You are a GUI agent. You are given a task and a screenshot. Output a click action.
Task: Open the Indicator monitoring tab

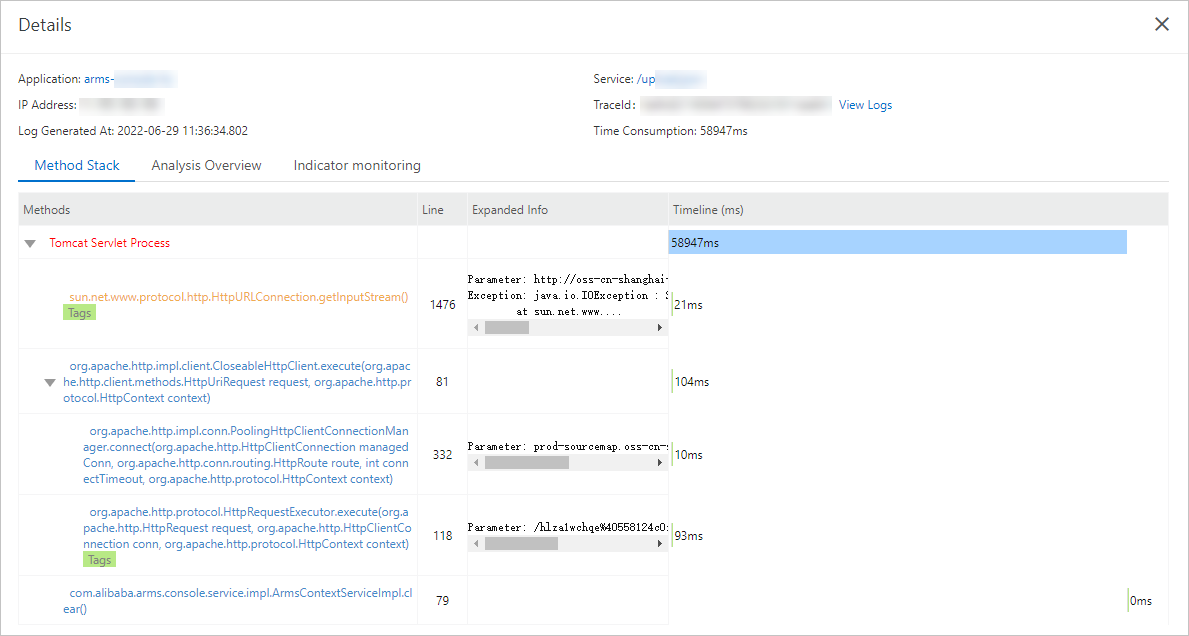click(357, 165)
